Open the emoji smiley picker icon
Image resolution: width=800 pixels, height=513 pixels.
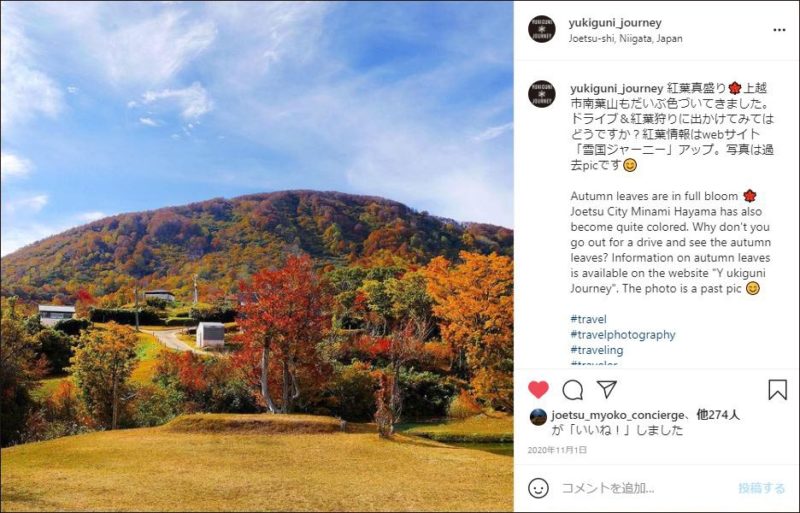538,488
